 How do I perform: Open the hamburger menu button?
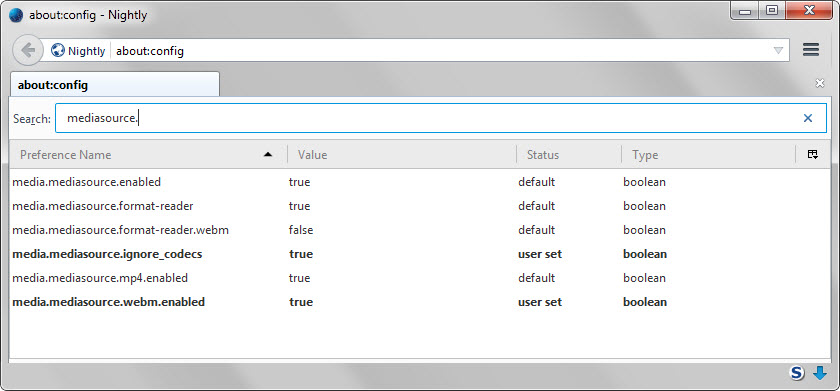pyautogui.click(x=811, y=50)
